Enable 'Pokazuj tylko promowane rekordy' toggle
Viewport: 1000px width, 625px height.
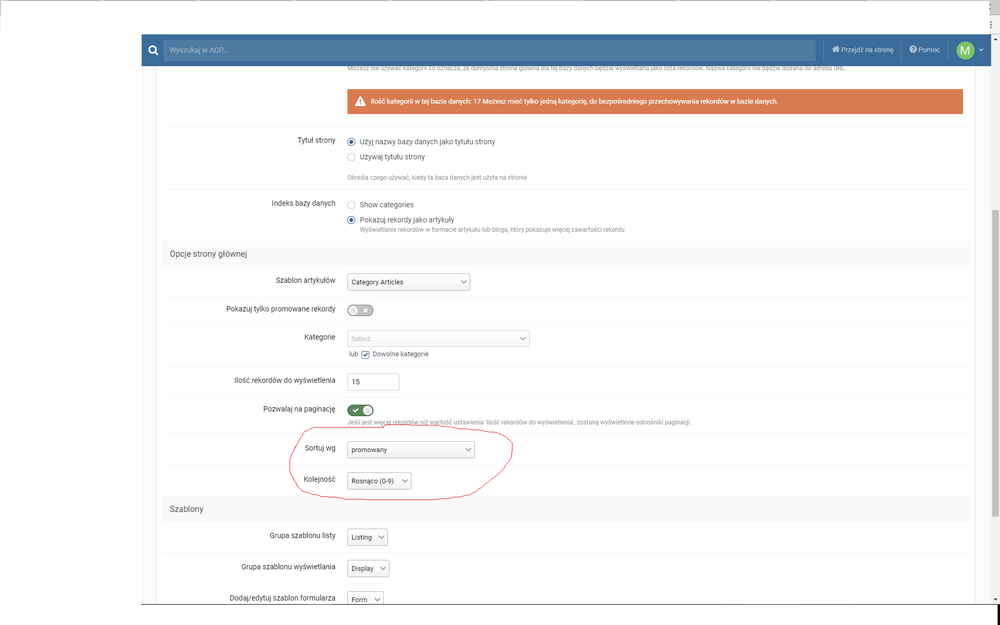(359, 310)
